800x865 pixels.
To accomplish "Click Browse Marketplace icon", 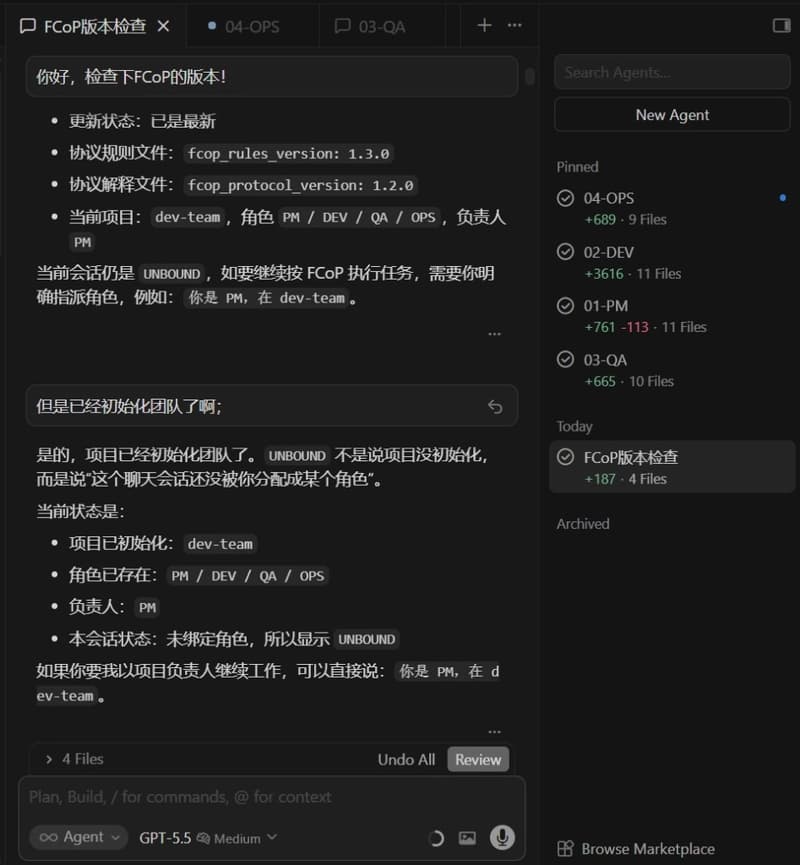I will [x=565, y=848].
